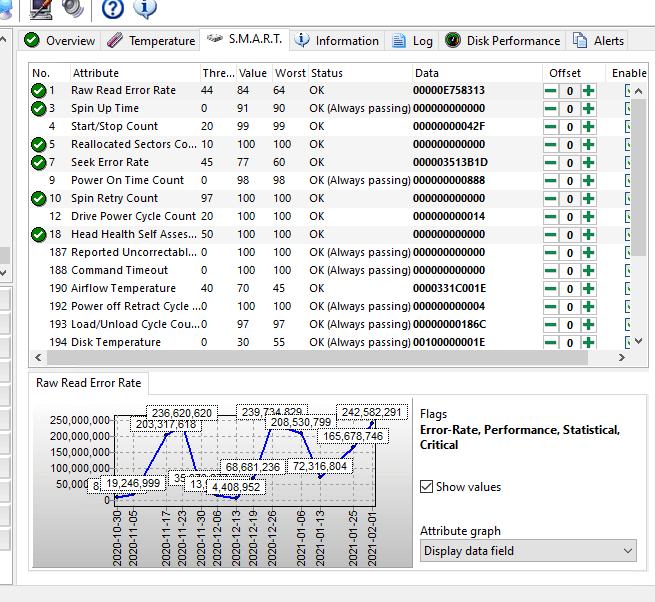Open the Attribute graph dropdown
This screenshot has width=655, height=602.
pos(528,551)
